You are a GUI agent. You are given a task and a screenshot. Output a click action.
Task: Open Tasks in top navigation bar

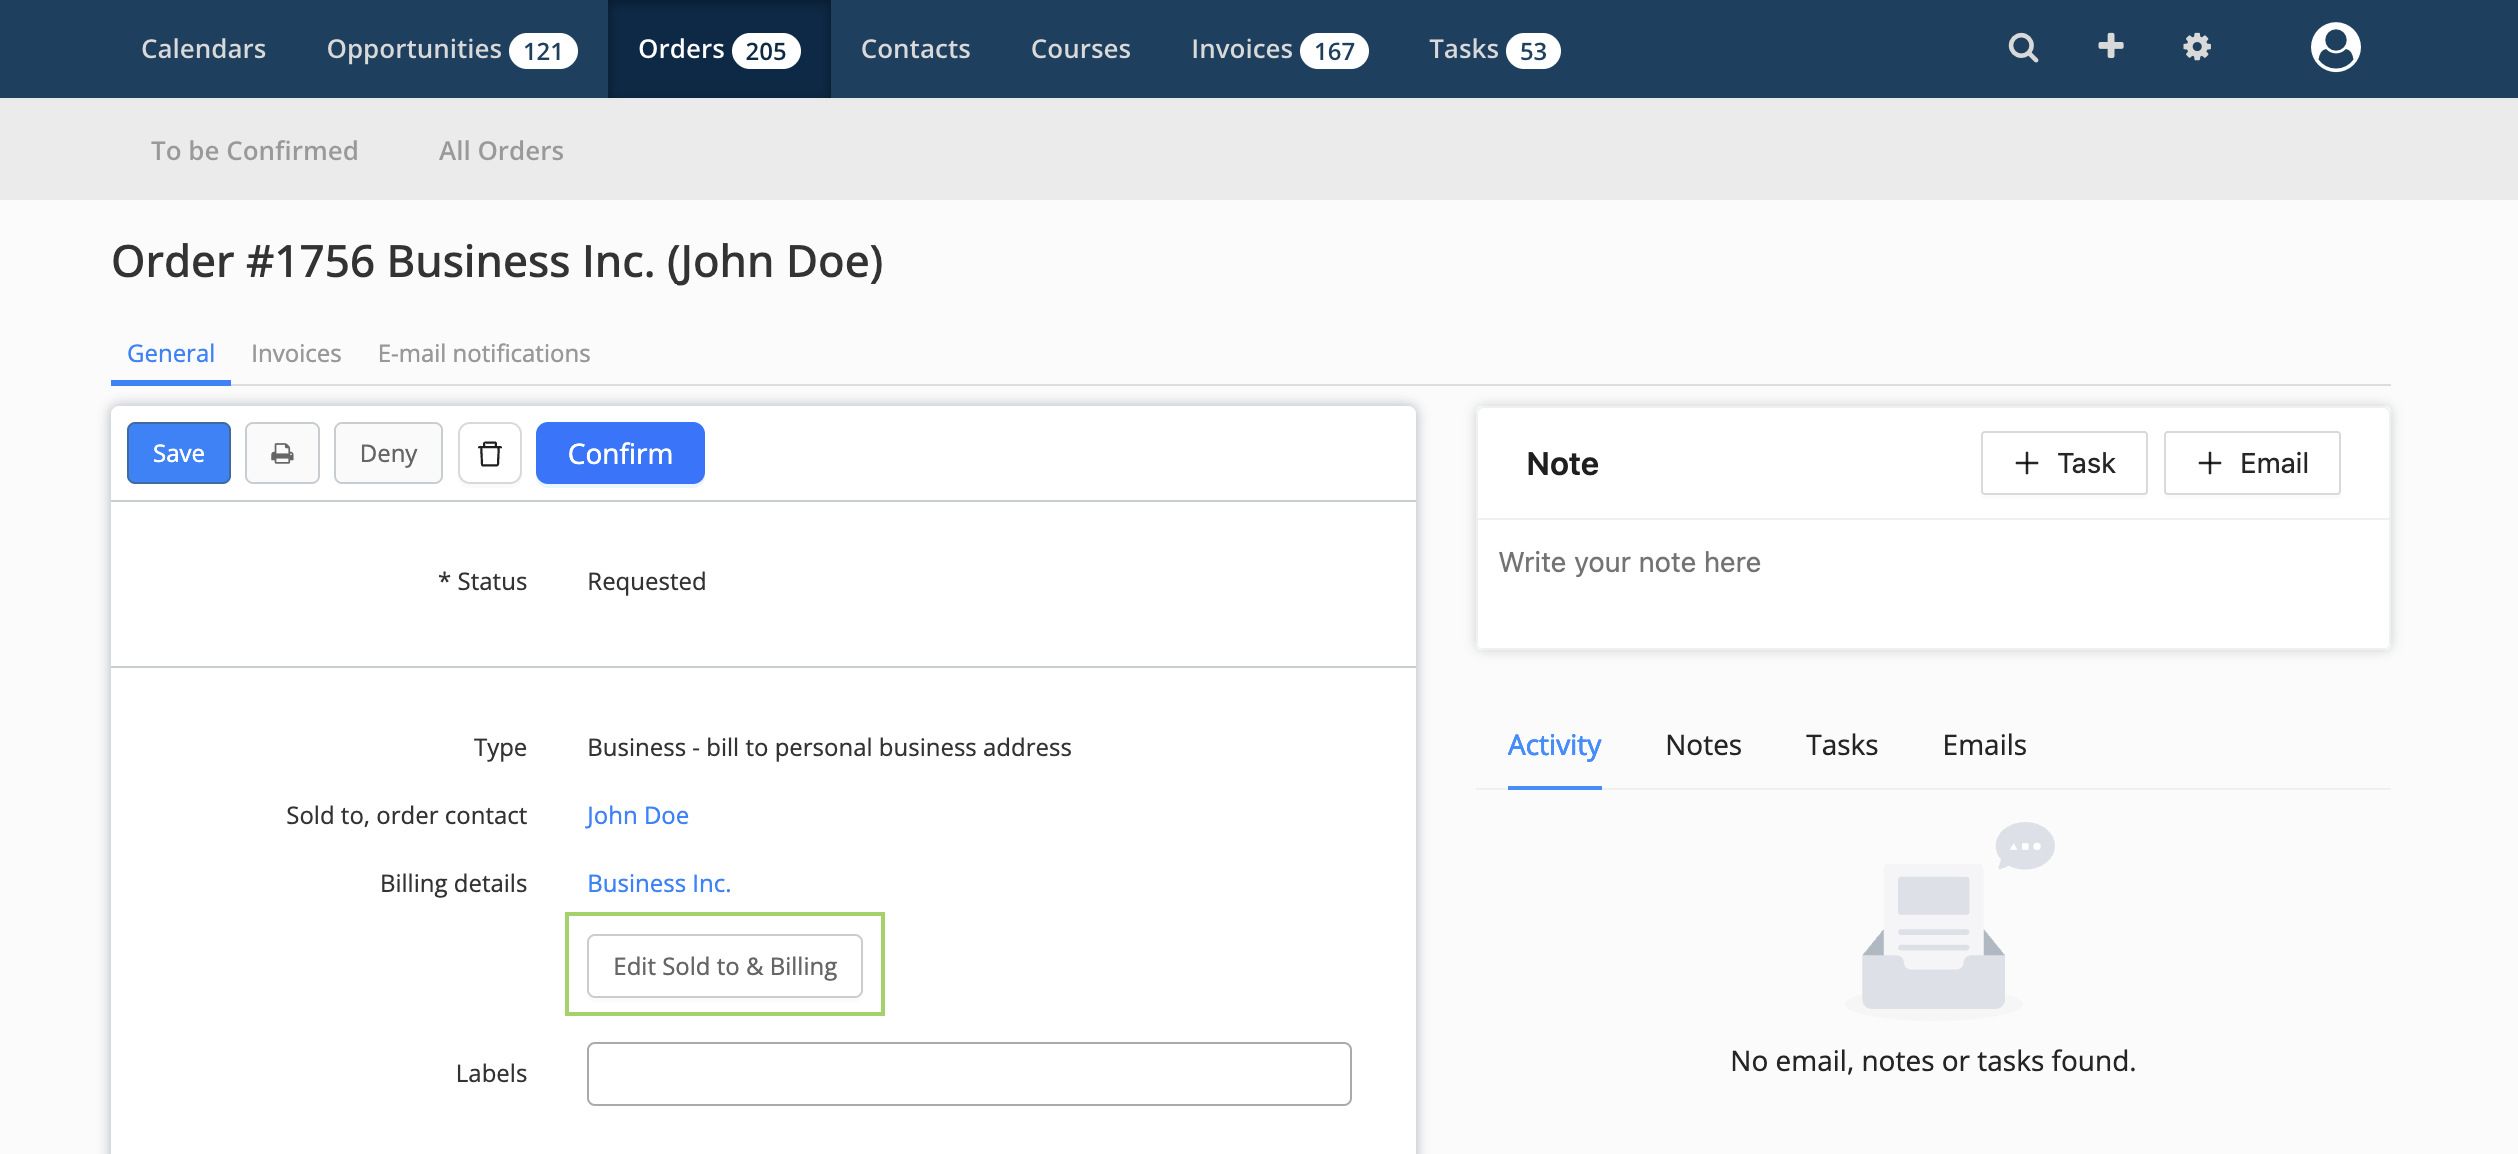[x=1494, y=49]
